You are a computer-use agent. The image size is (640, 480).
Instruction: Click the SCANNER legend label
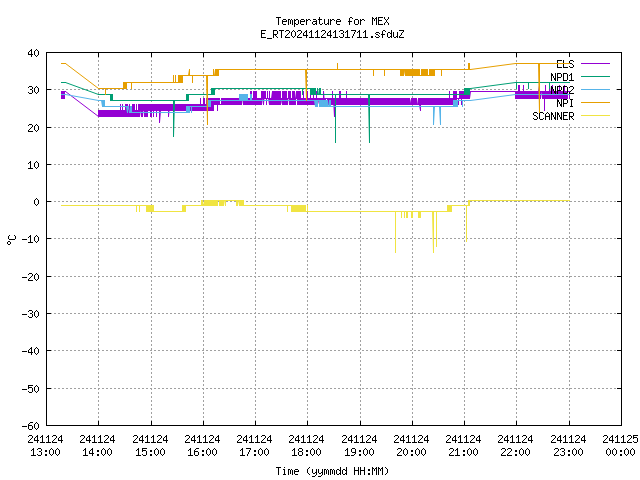click(x=553, y=116)
